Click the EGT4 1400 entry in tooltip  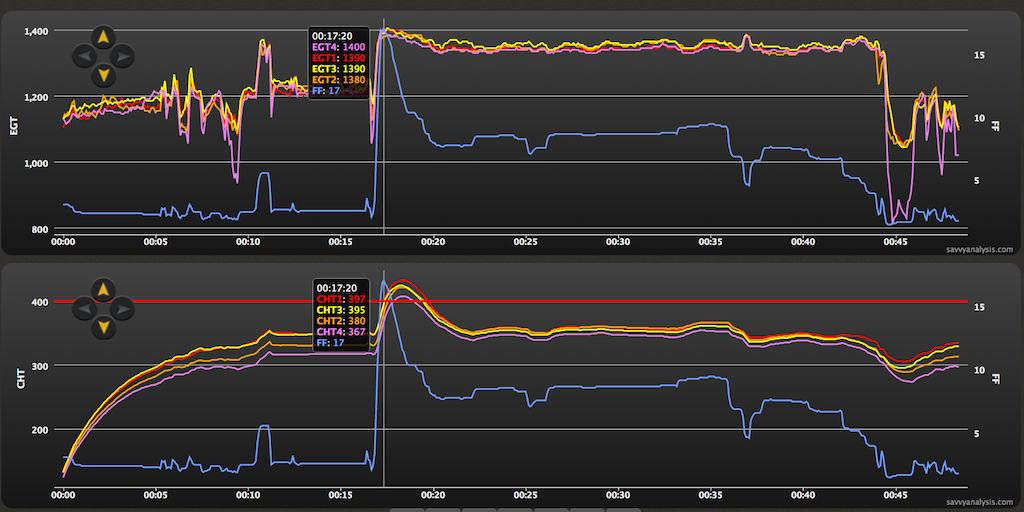point(339,47)
